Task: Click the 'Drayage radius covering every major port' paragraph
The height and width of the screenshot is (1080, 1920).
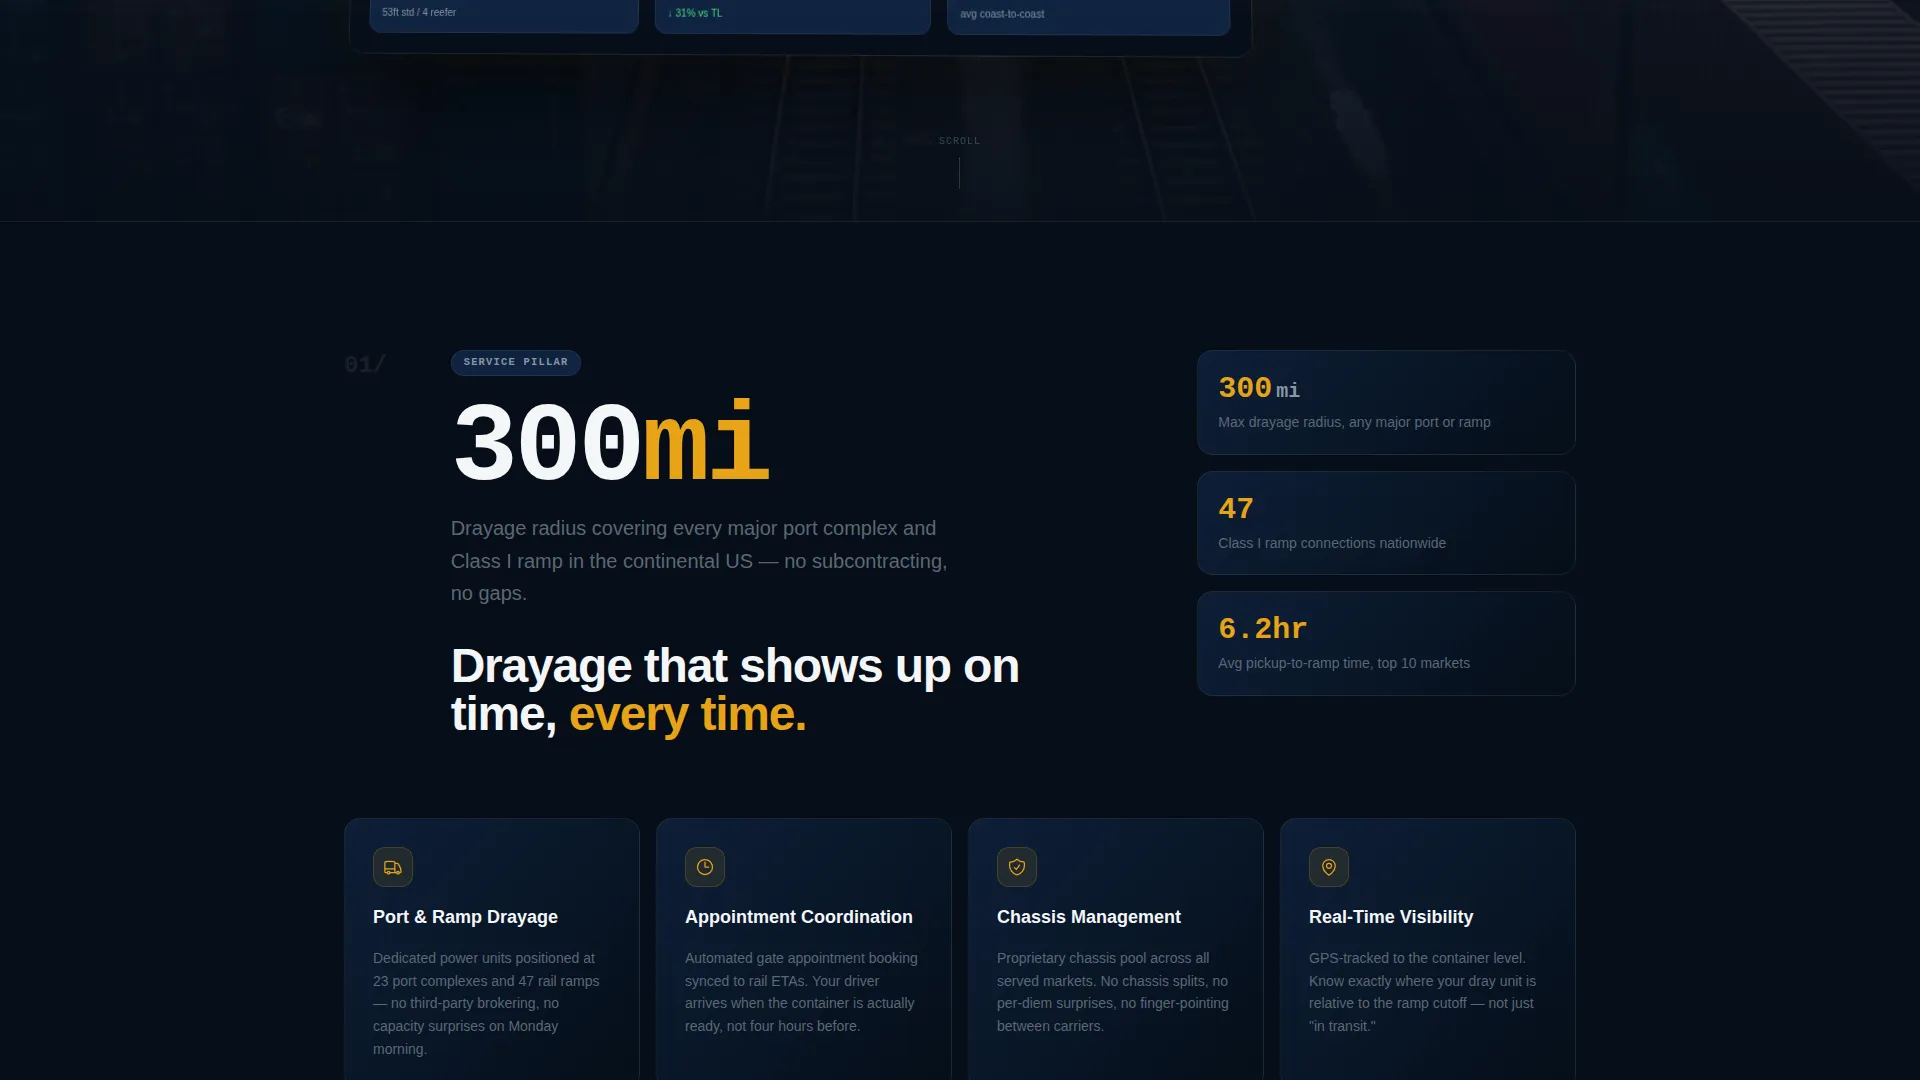Action: point(699,561)
